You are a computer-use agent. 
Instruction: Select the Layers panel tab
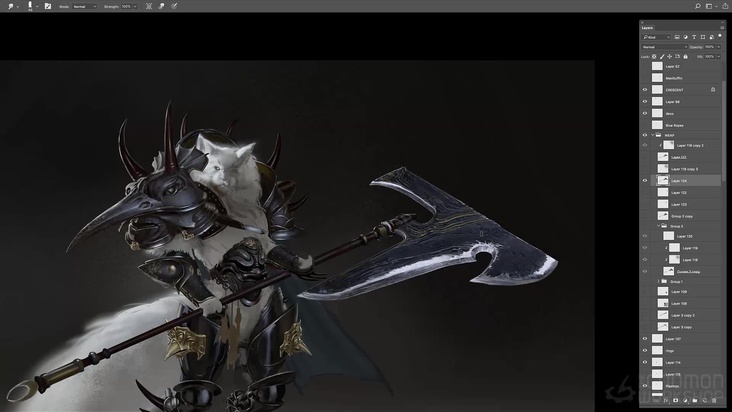[x=647, y=28]
